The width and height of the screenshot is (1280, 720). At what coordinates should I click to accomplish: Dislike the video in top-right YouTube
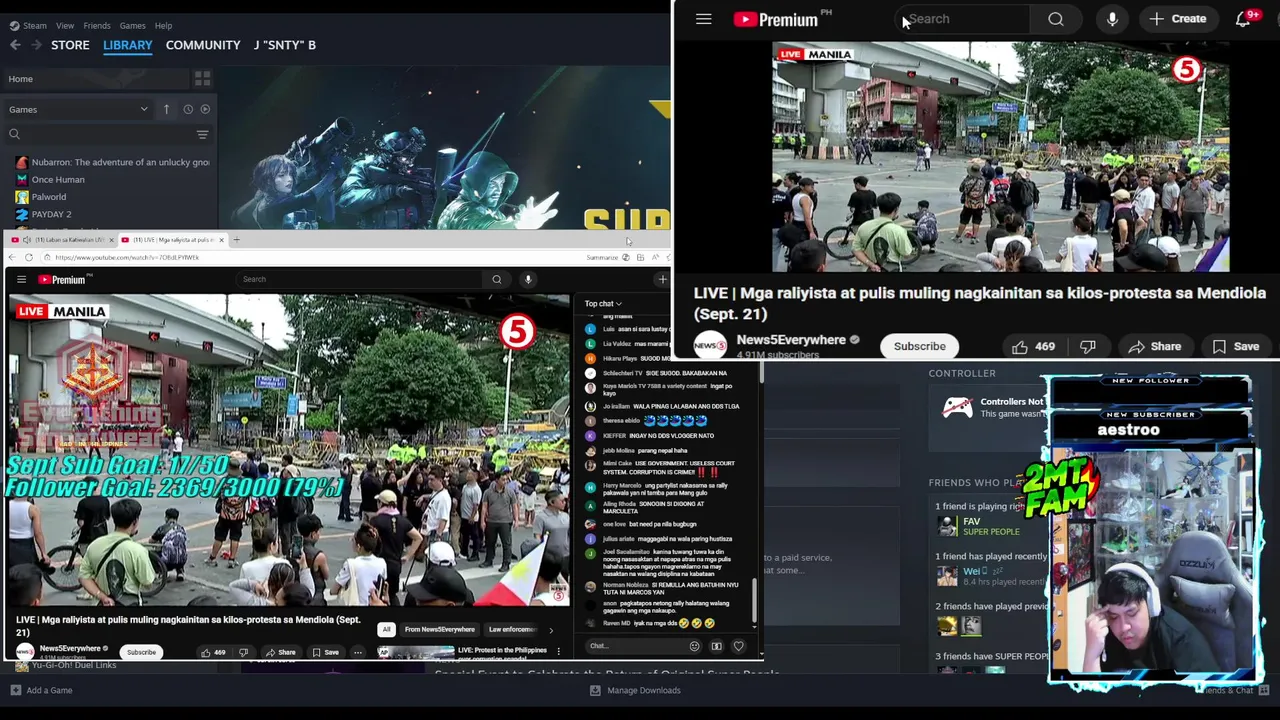1087,346
